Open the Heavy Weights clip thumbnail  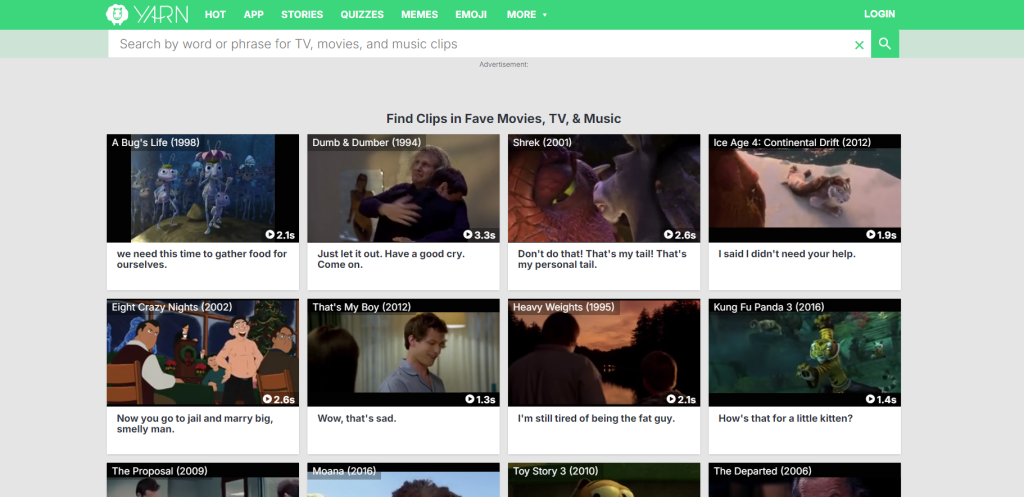click(x=604, y=352)
